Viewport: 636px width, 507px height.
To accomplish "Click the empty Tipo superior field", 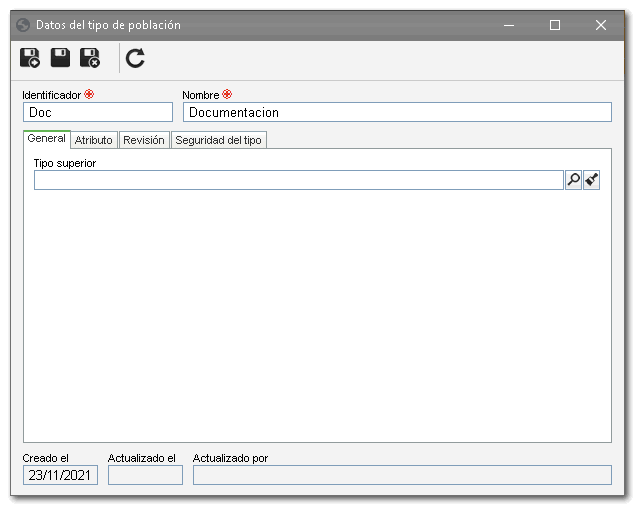I will tap(299, 180).
